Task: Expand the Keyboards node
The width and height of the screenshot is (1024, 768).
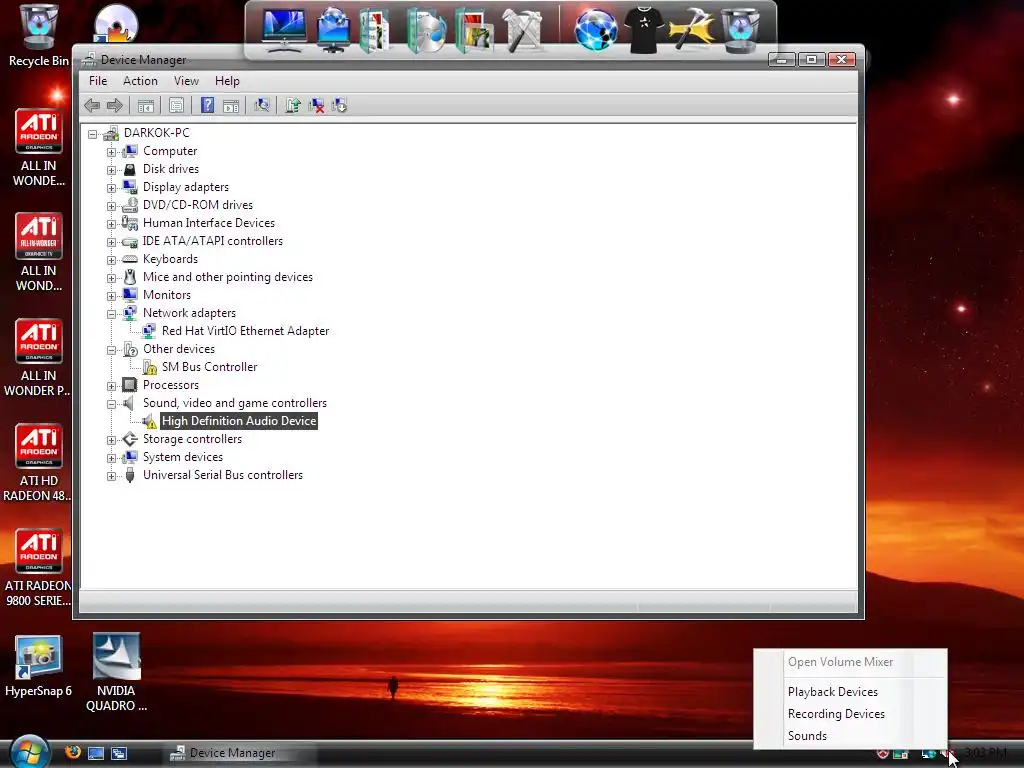Action: click(112, 260)
